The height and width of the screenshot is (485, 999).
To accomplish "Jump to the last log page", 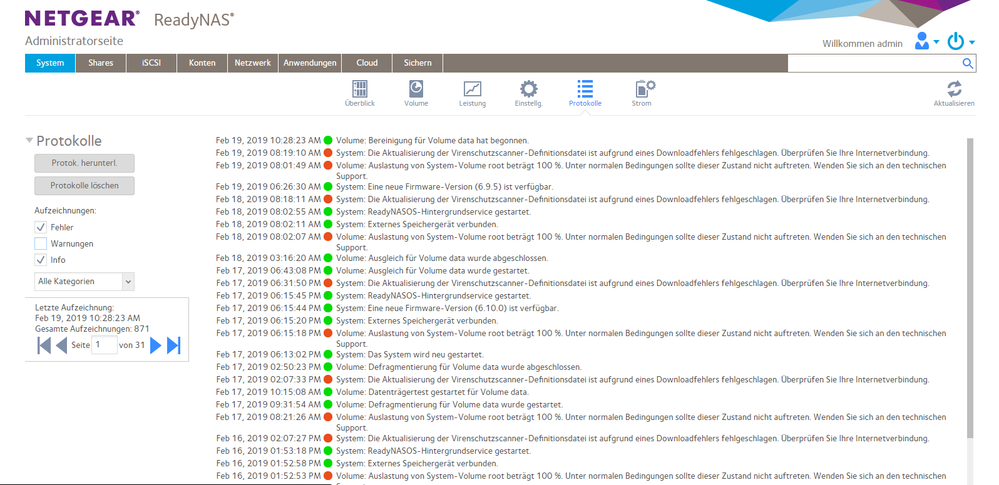I will click(x=173, y=345).
